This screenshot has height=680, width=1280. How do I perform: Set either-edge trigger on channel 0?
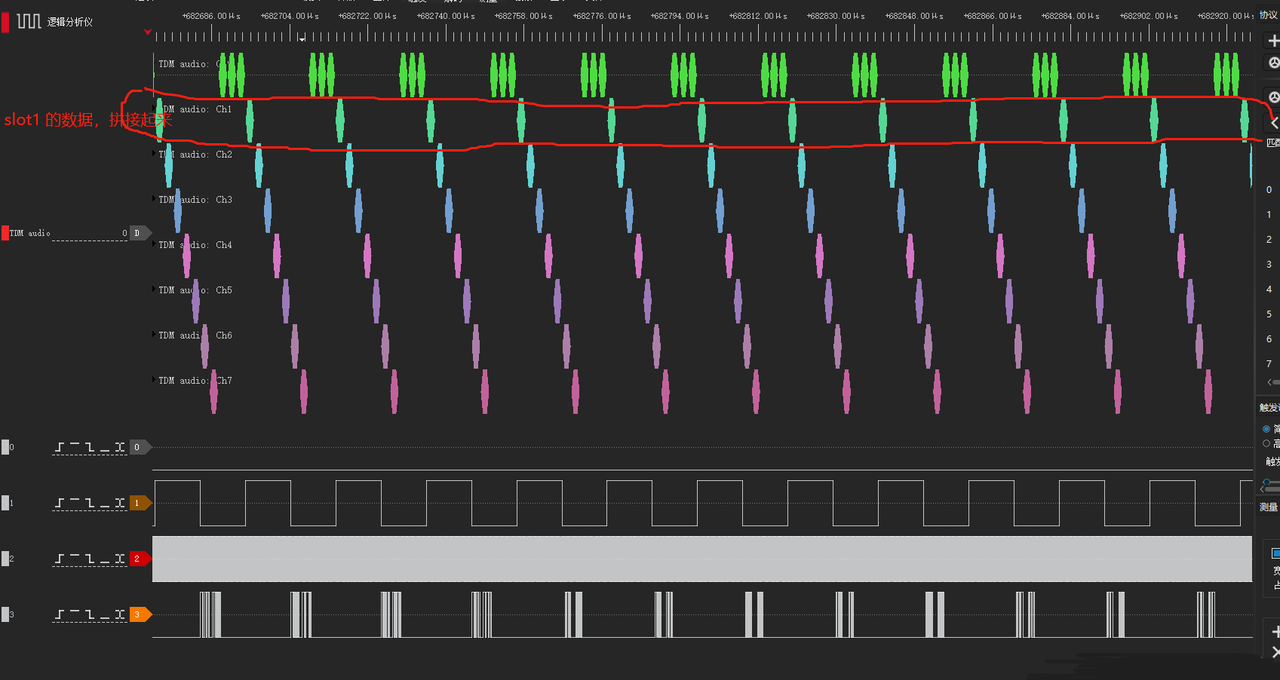120,447
